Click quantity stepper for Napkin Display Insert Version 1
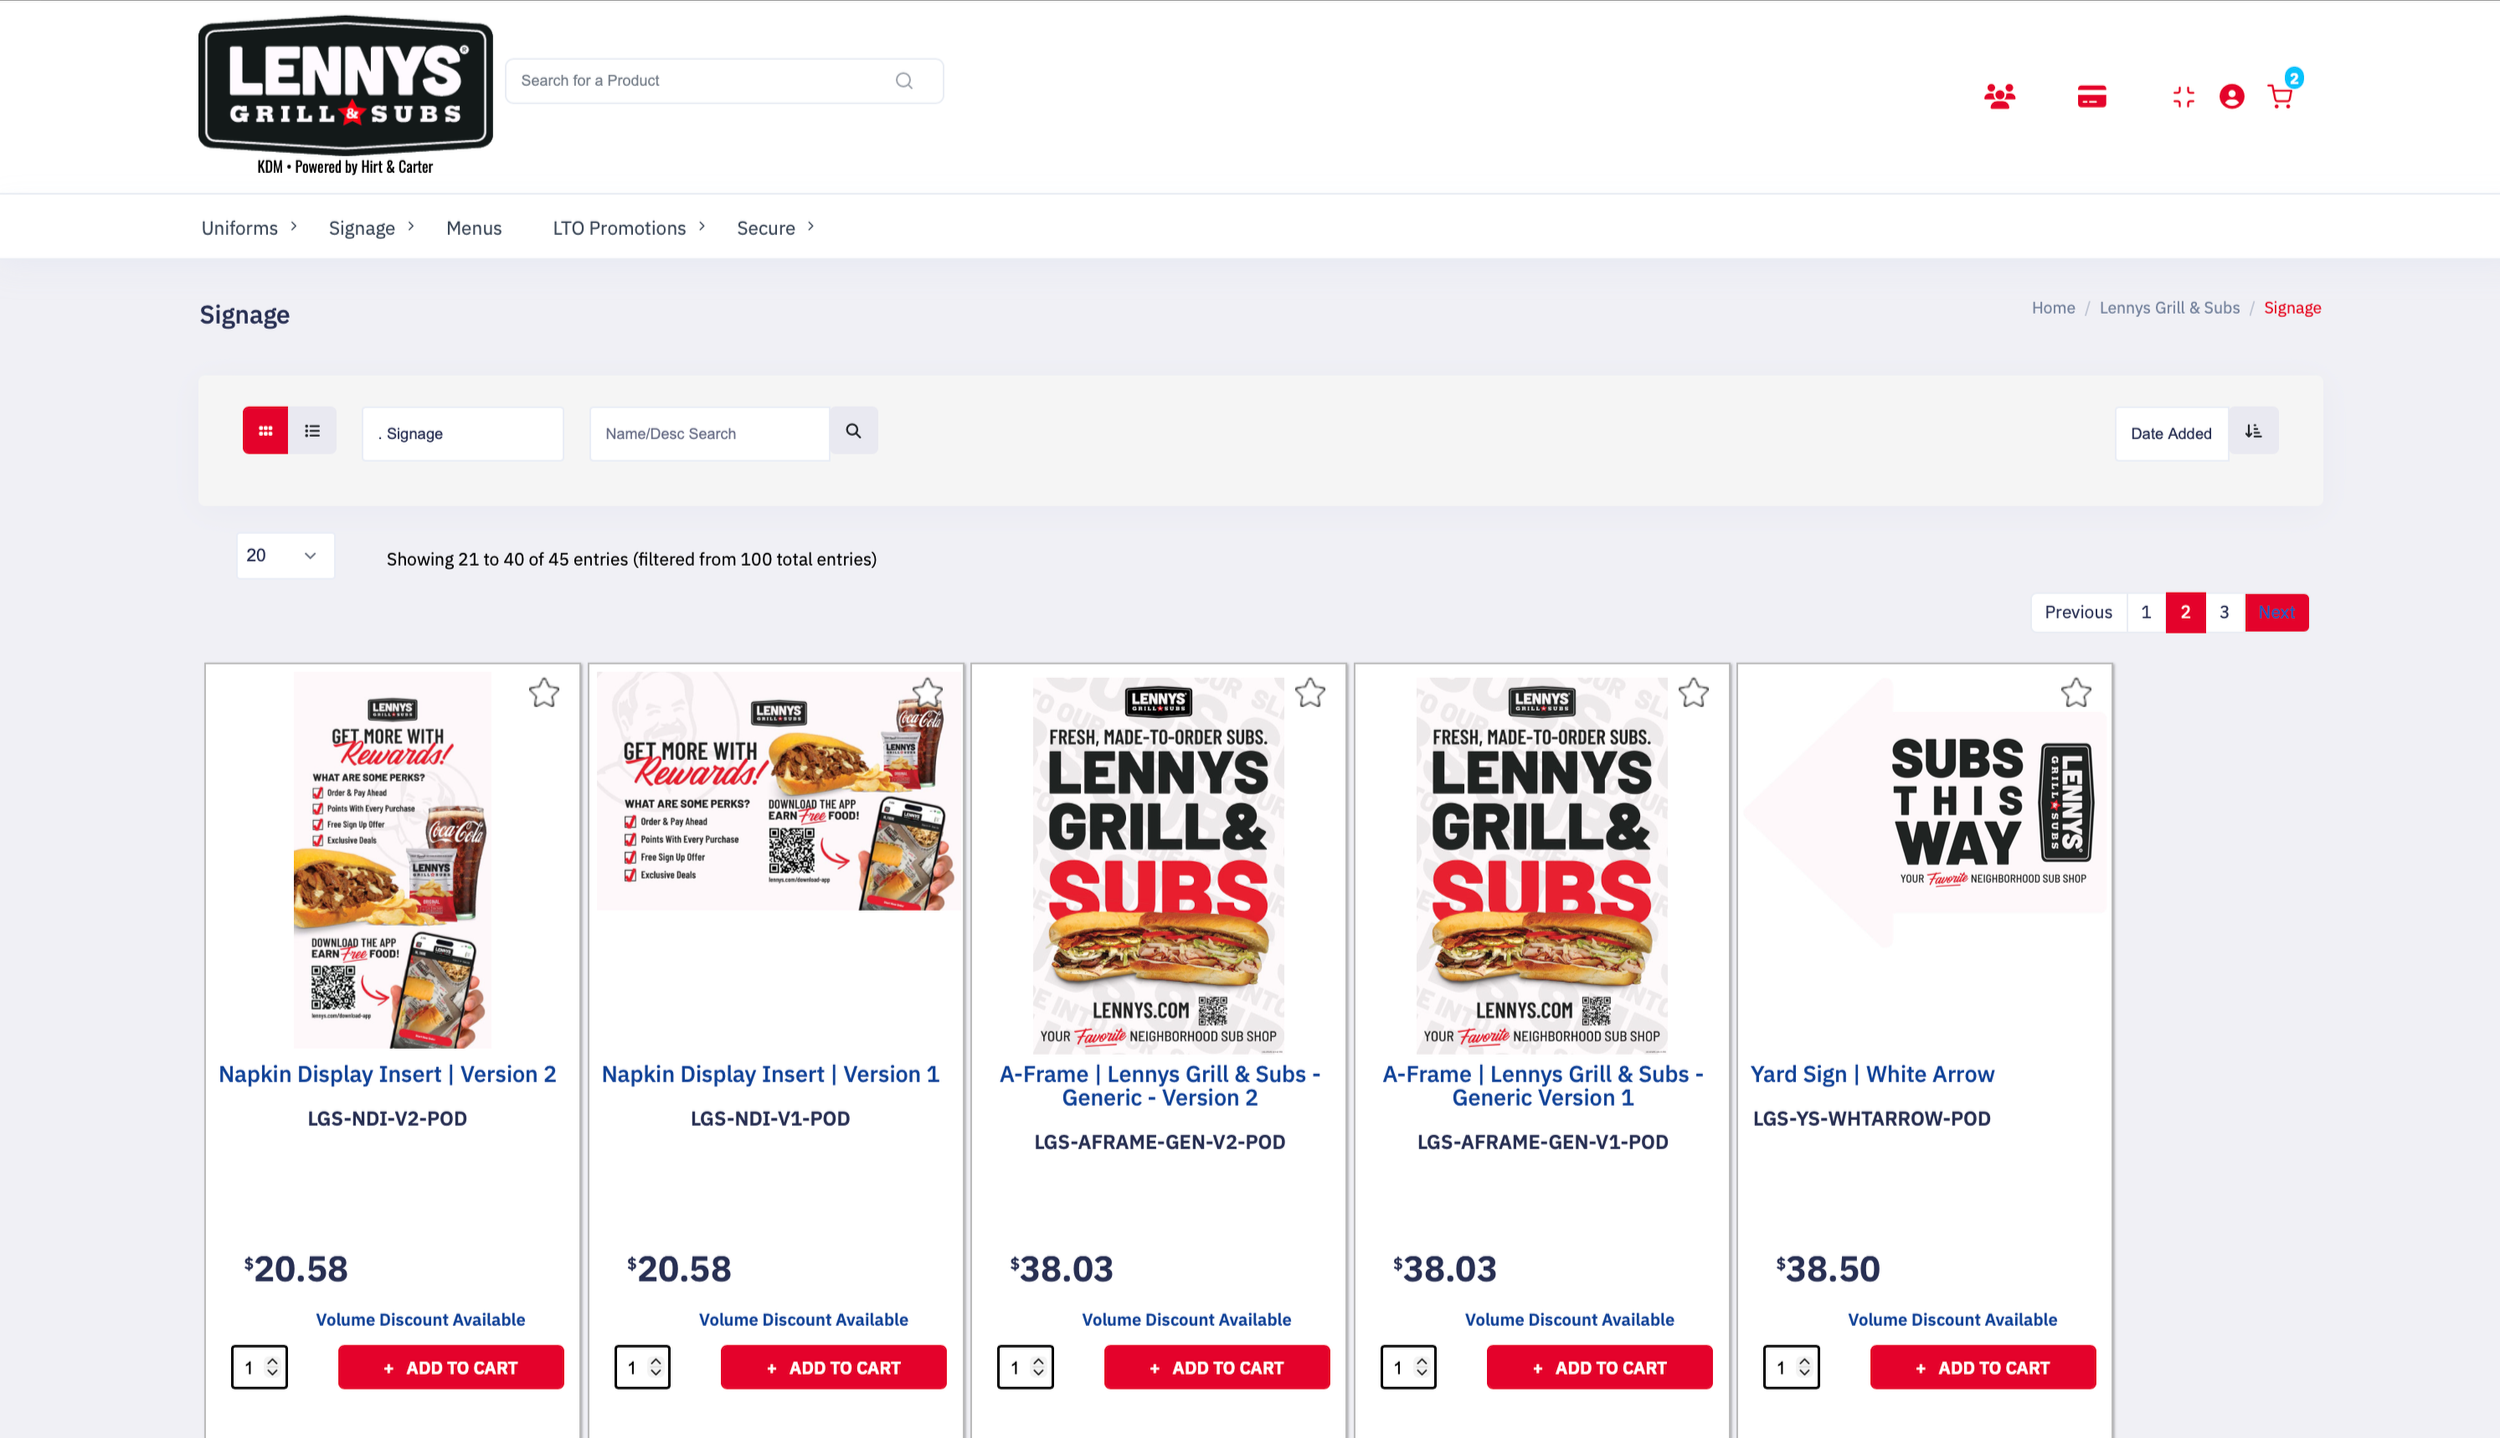 pos(642,1367)
